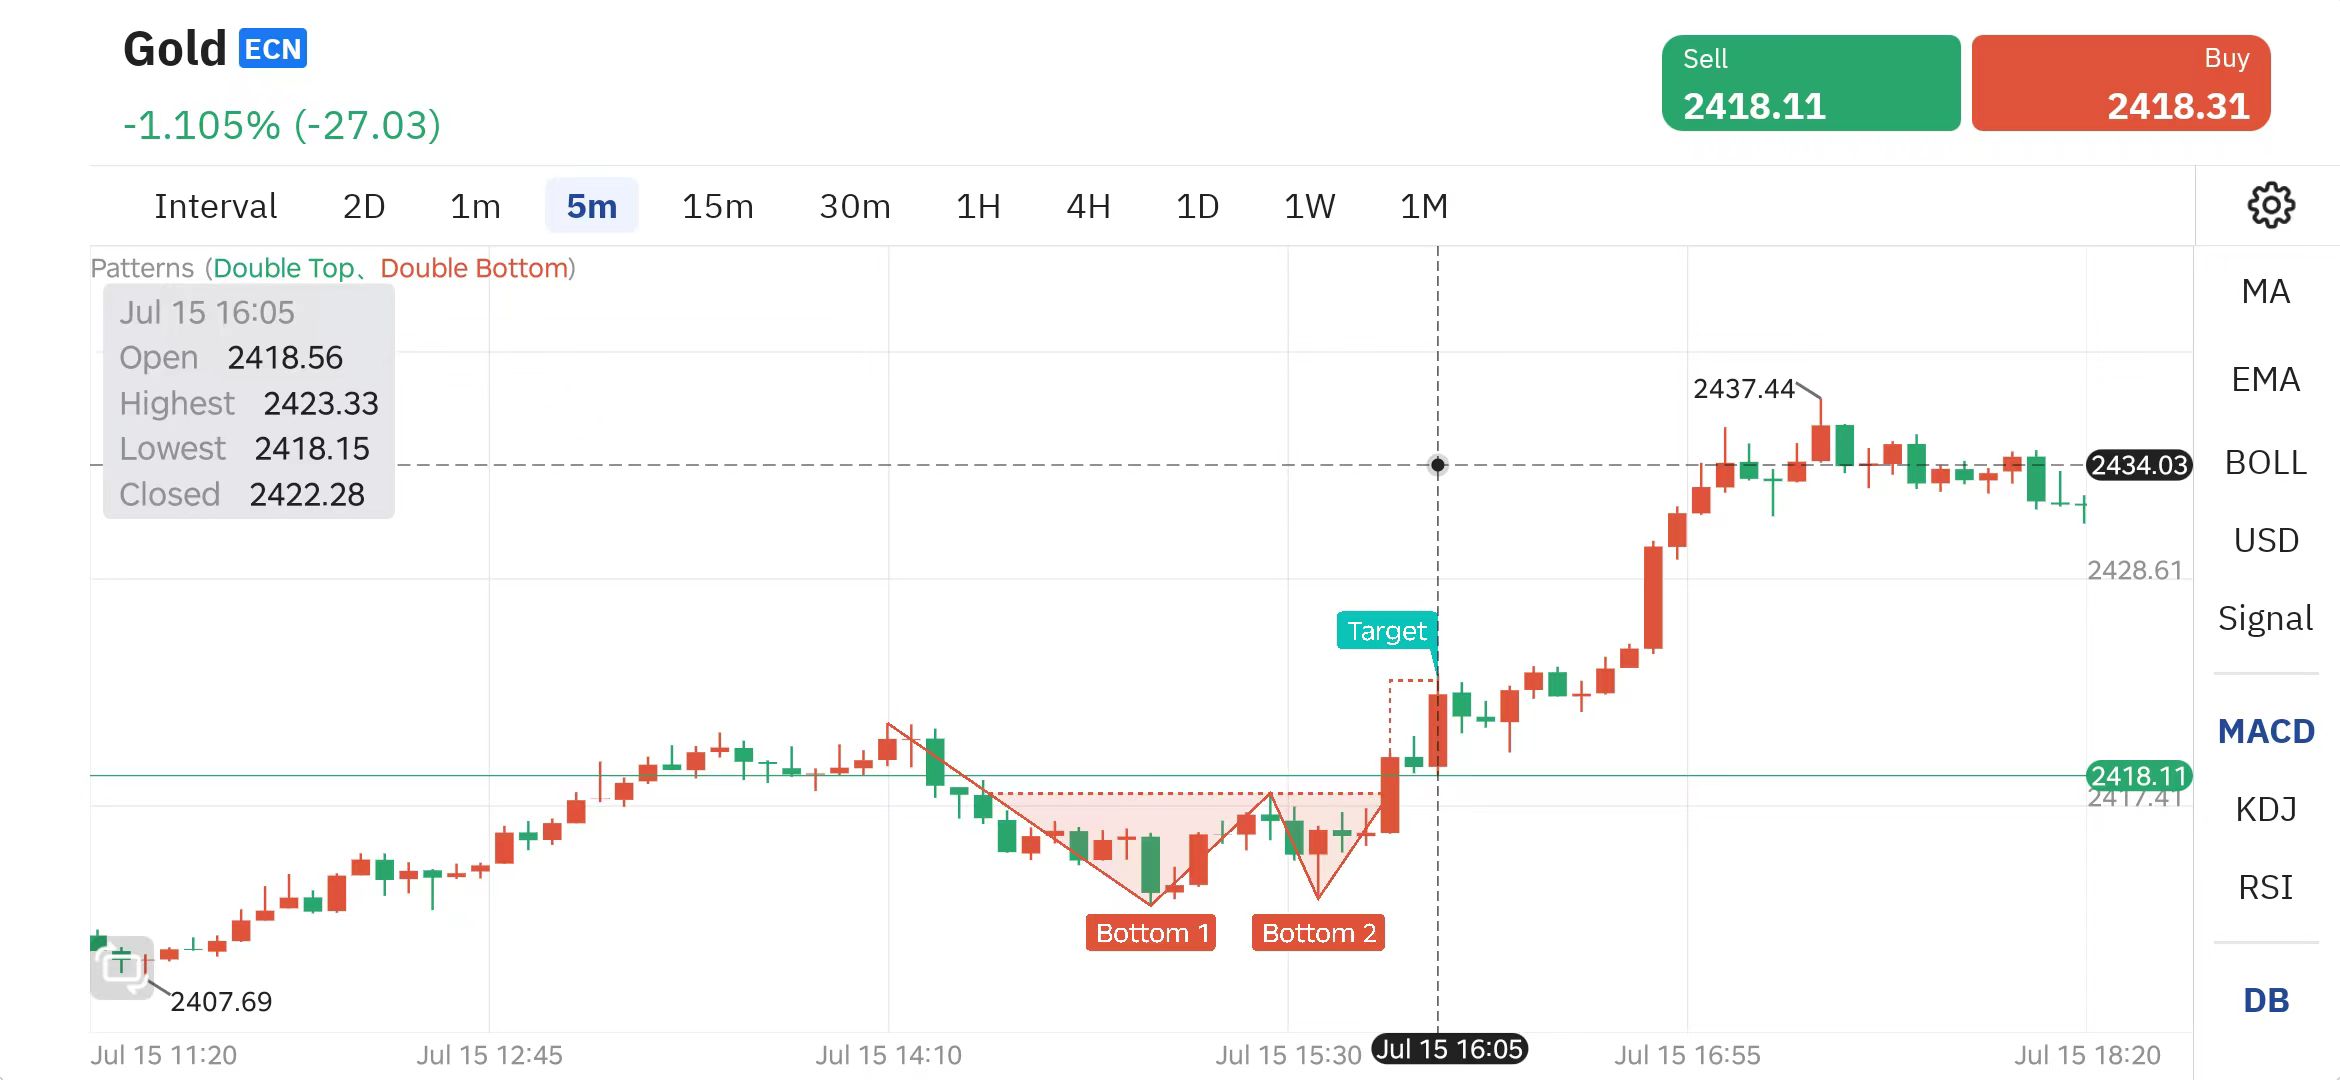Toggle the EMA indicator

[x=2265, y=380]
